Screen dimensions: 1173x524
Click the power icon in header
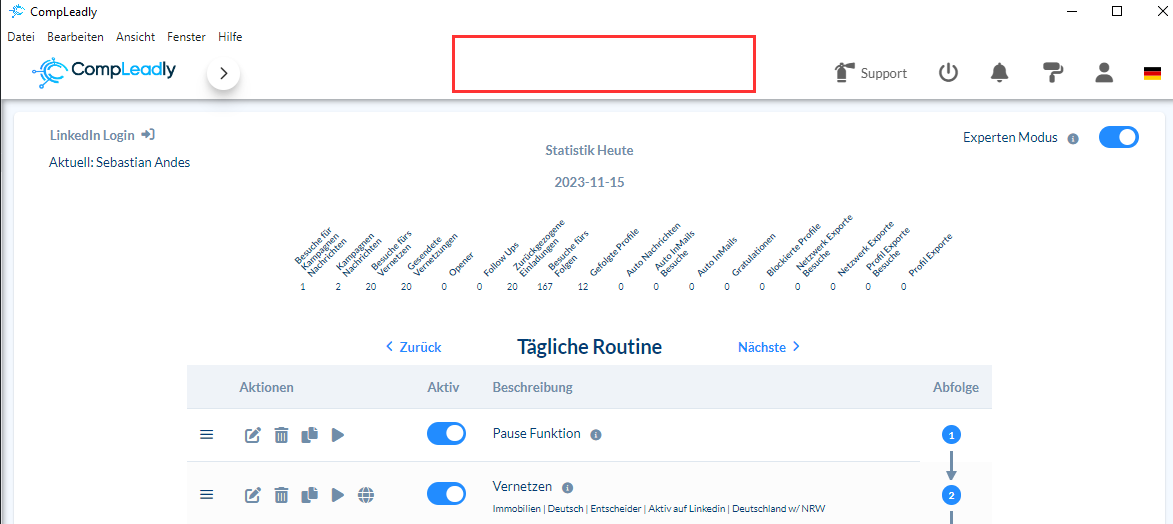[948, 73]
